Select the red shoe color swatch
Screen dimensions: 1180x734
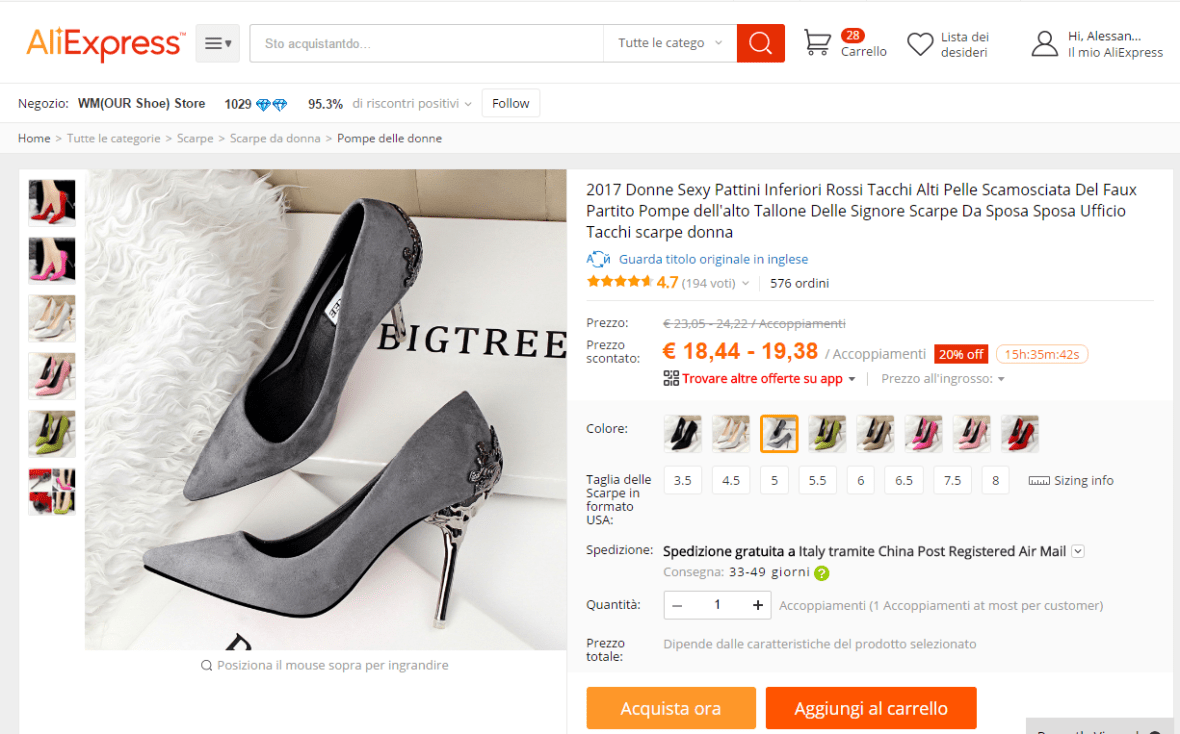[1020, 434]
